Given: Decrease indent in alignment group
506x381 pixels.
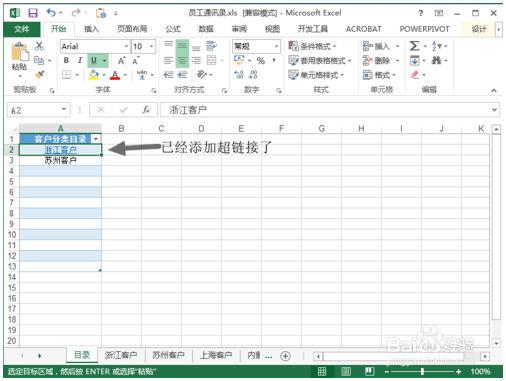Looking at the screenshot, I should pos(169,75).
